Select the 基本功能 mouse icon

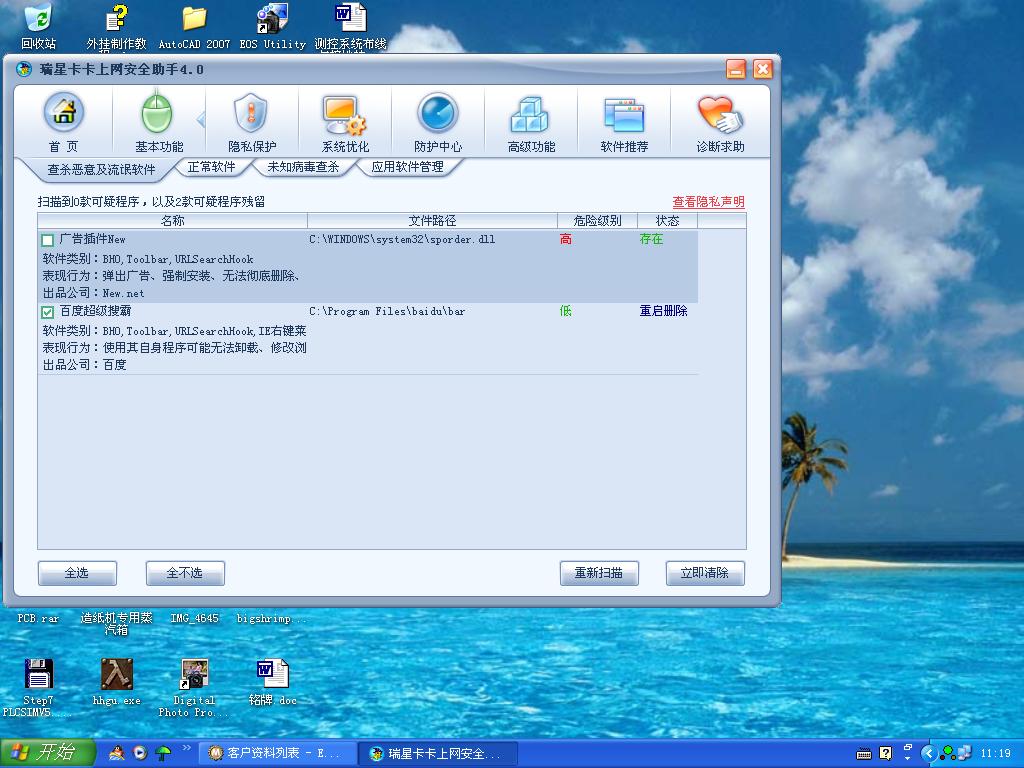[158, 114]
